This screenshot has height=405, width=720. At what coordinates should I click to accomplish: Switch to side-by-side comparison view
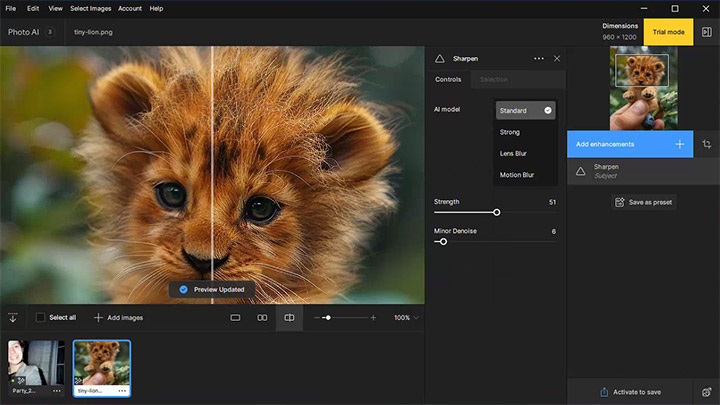click(x=262, y=317)
